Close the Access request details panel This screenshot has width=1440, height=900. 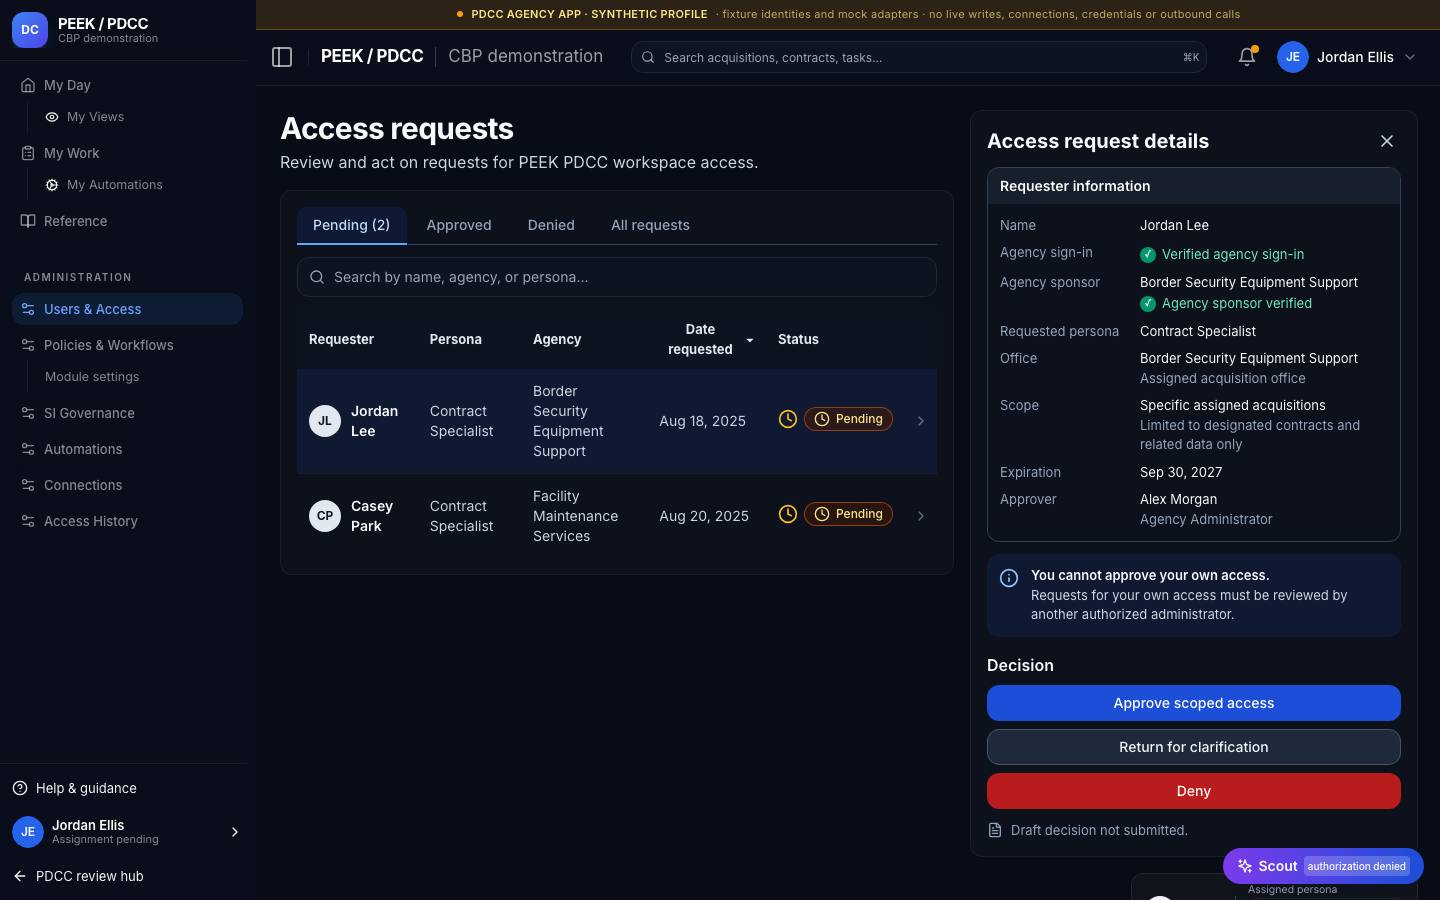[x=1387, y=141]
